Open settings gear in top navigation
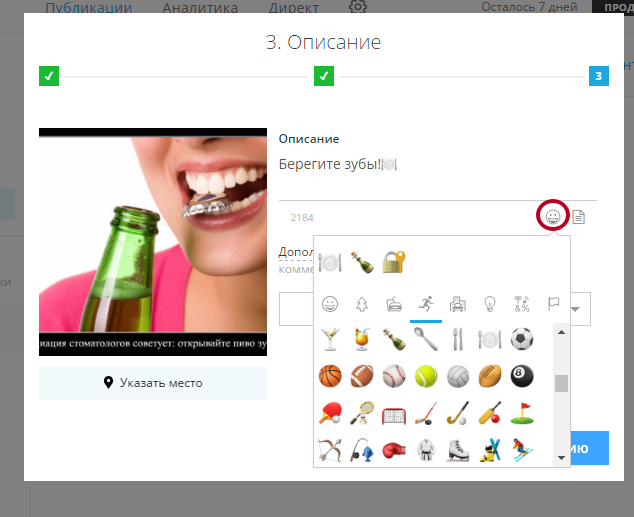Image resolution: width=634 pixels, height=517 pixels. point(358,6)
